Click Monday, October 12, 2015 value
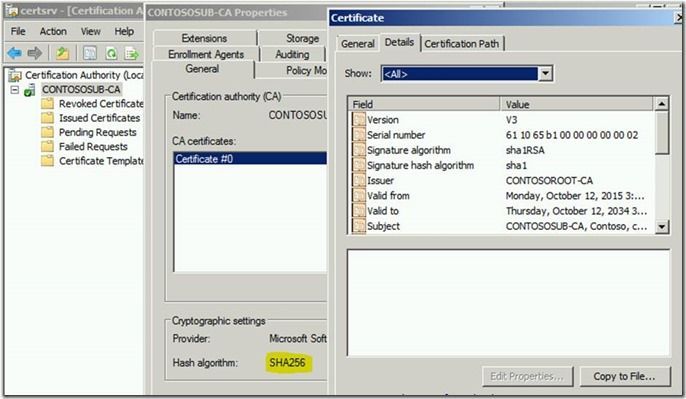Viewport: 686px width, 399px height. pos(575,196)
